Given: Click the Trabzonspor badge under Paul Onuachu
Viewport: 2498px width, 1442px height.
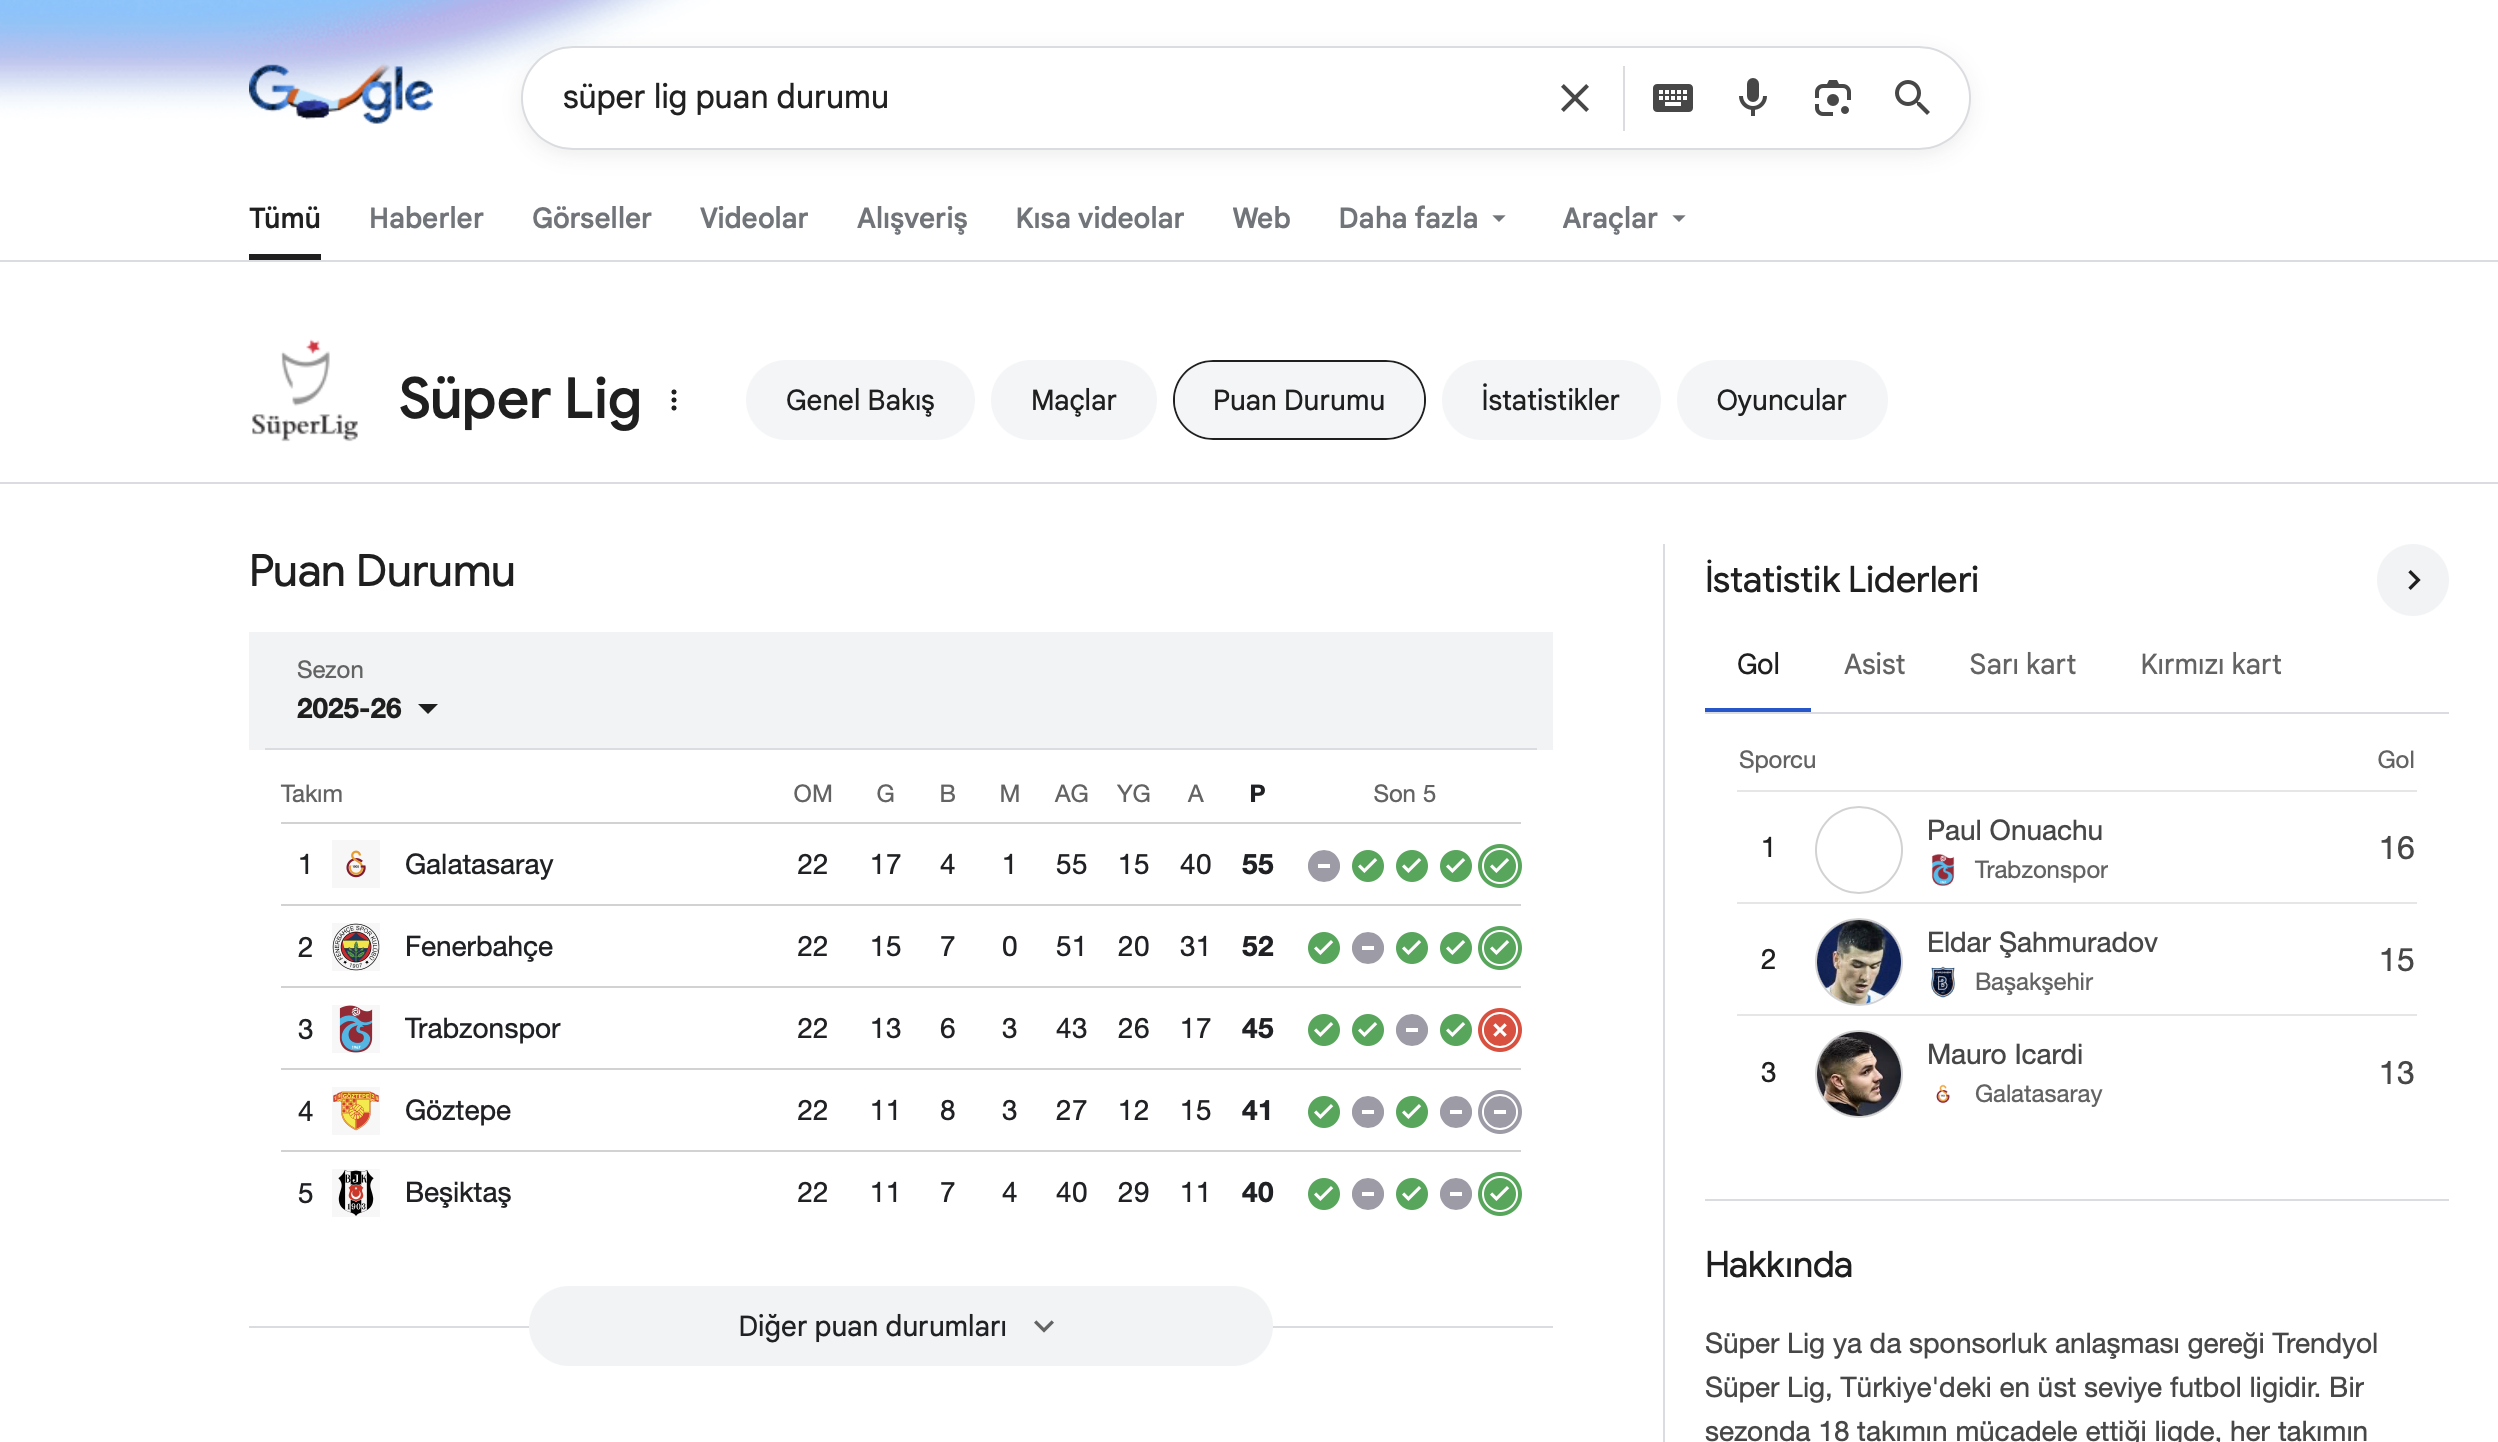Looking at the screenshot, I should 1943,870.
